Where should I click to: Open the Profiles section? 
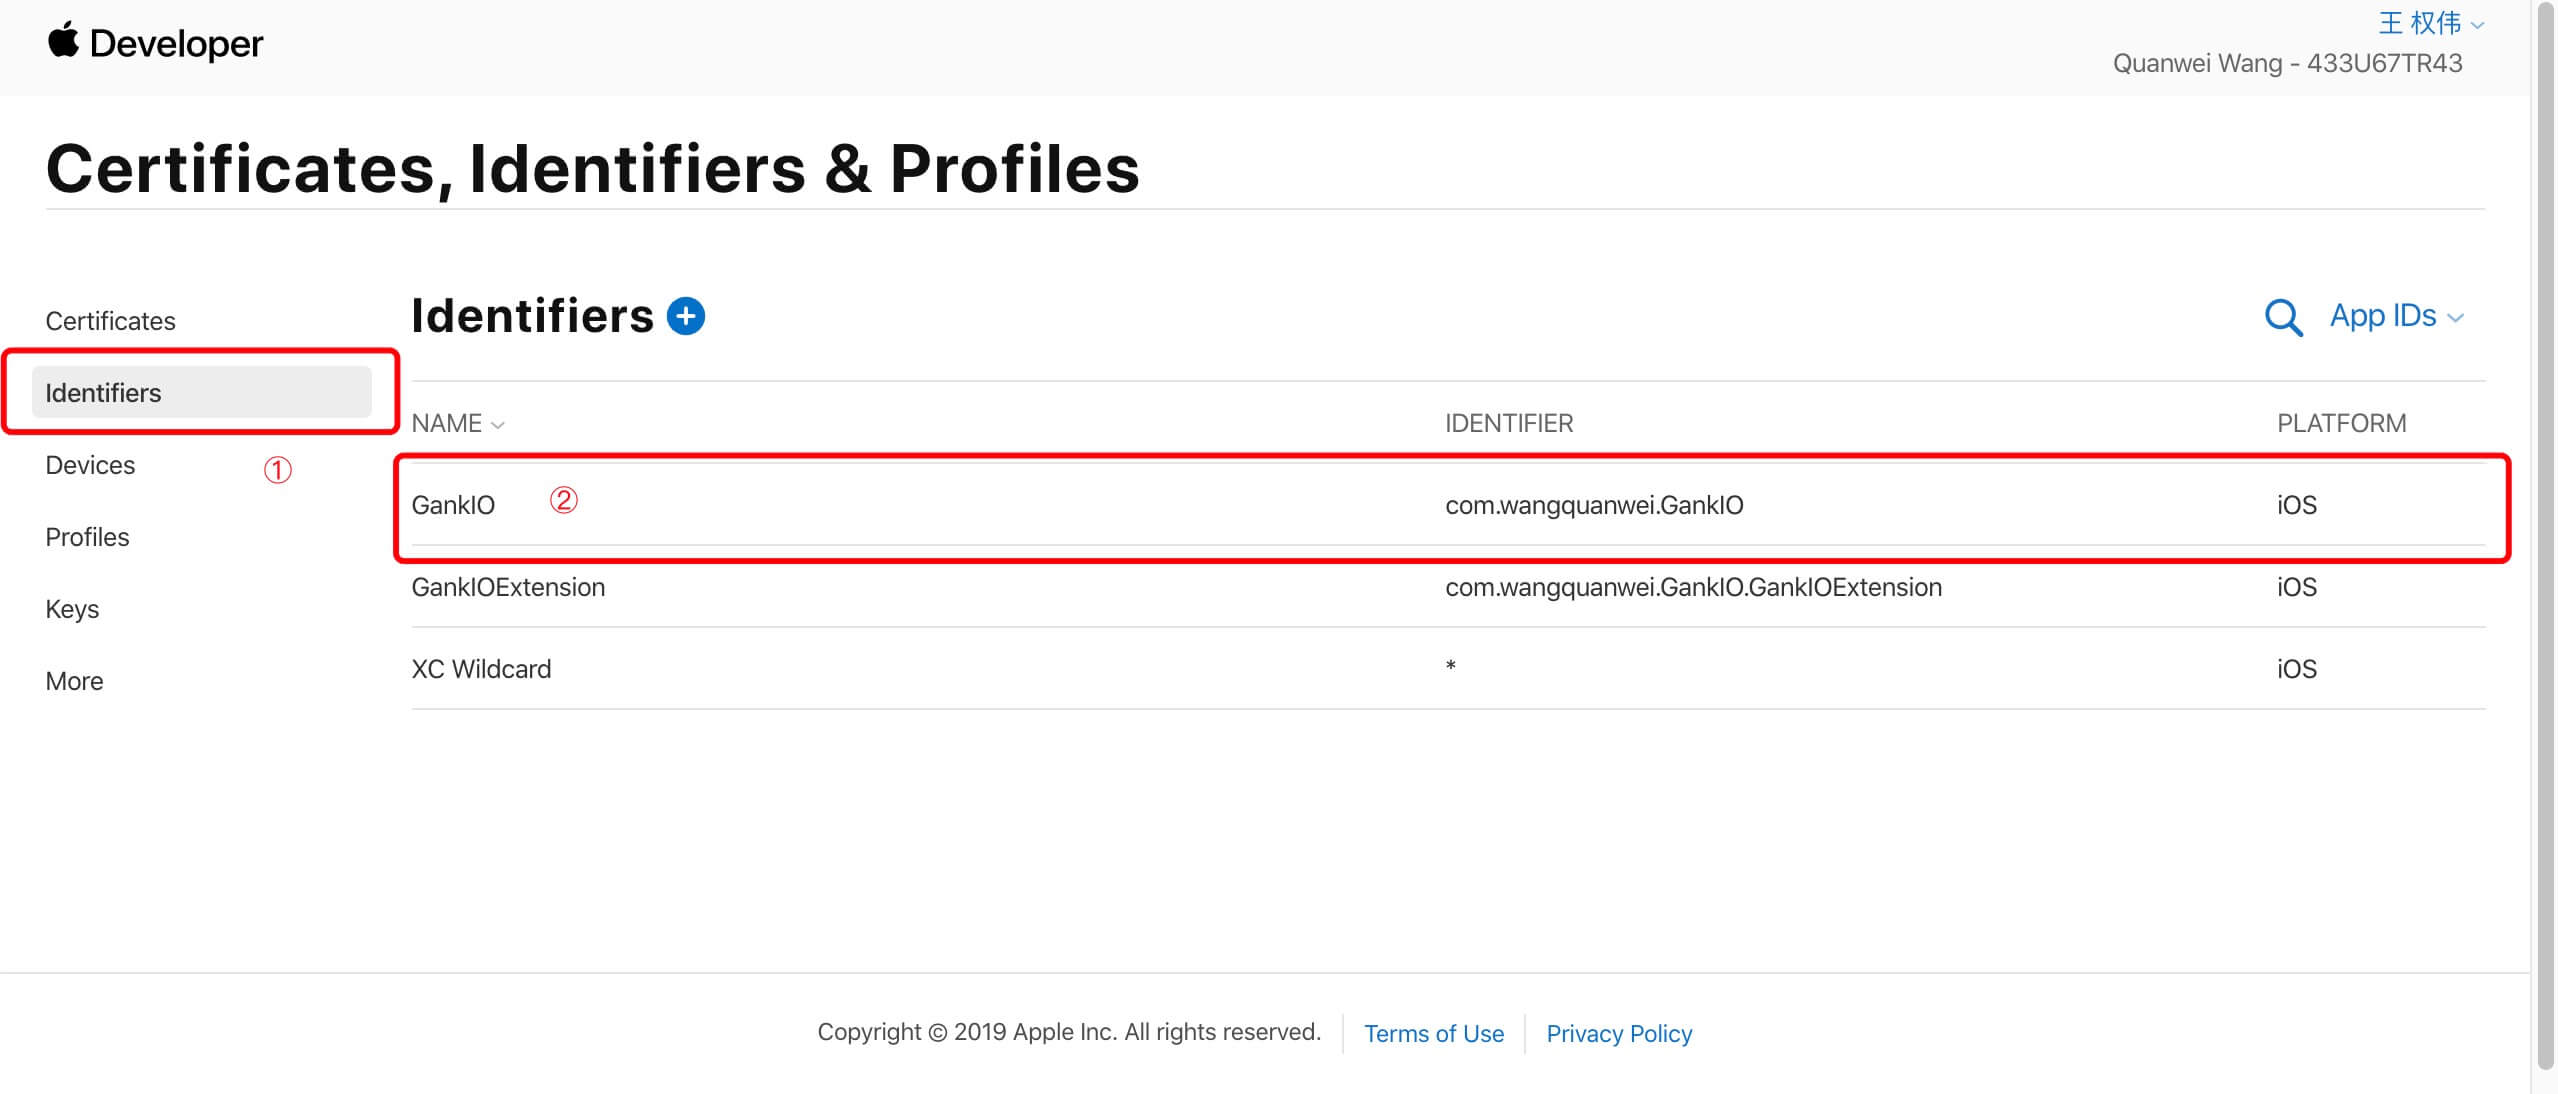click(x=87, y=537)
